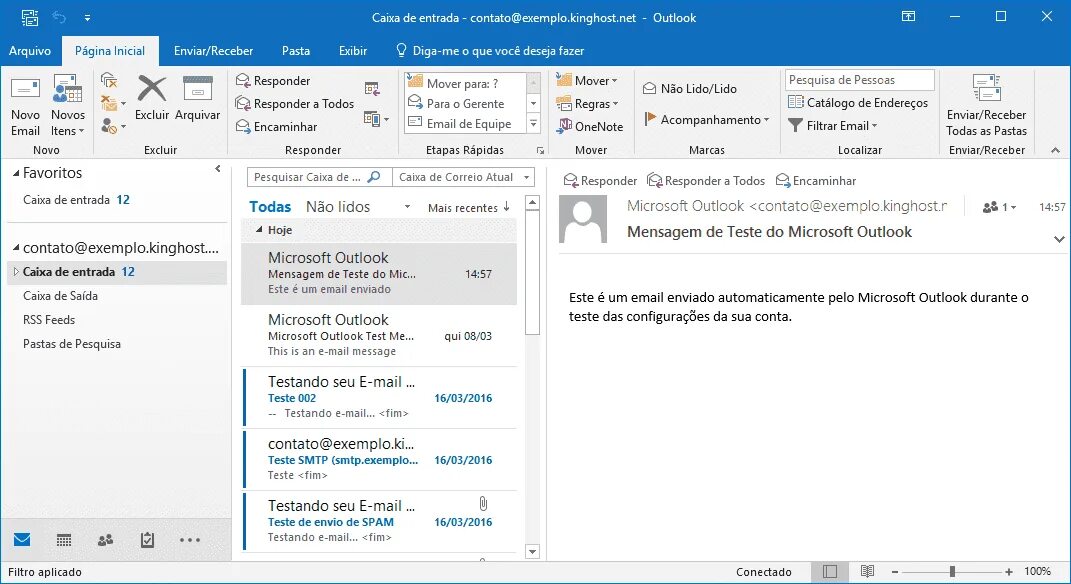This screenshot has width=1071, height=584.
Task: Select quick step Mover para: ?
Action: (465, 83)
